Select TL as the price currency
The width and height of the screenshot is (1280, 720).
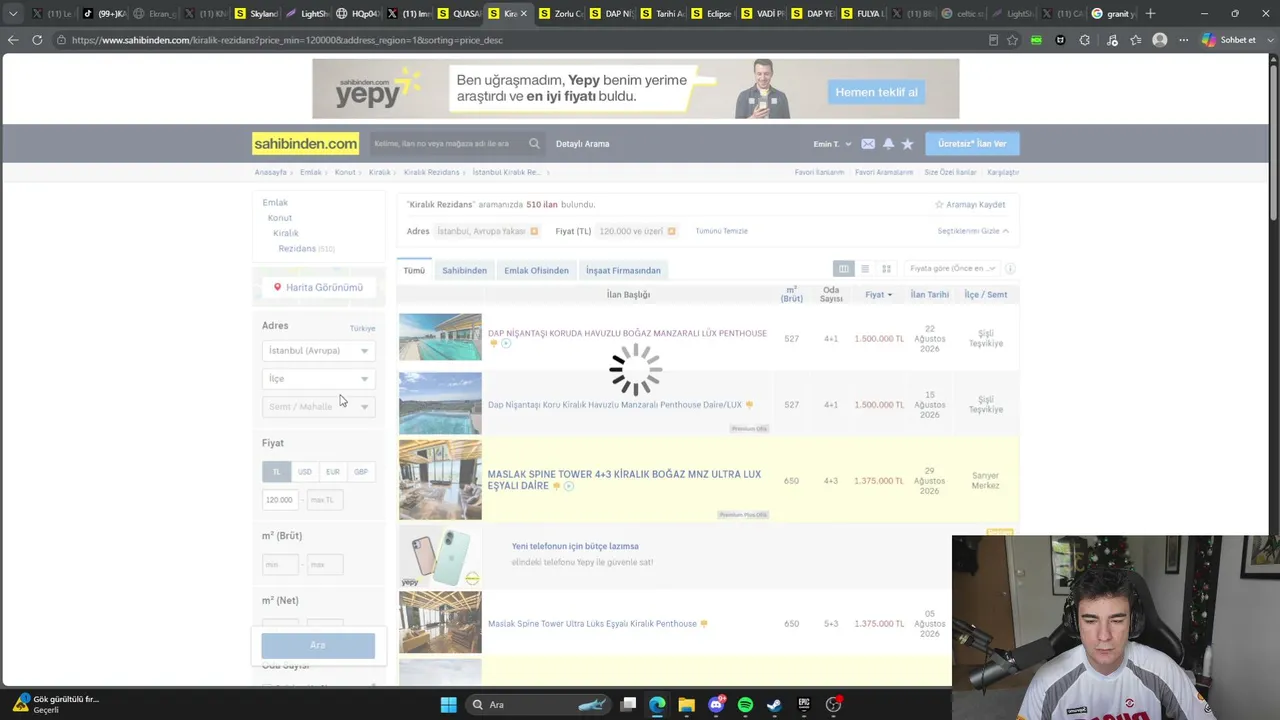pos(277,472)
